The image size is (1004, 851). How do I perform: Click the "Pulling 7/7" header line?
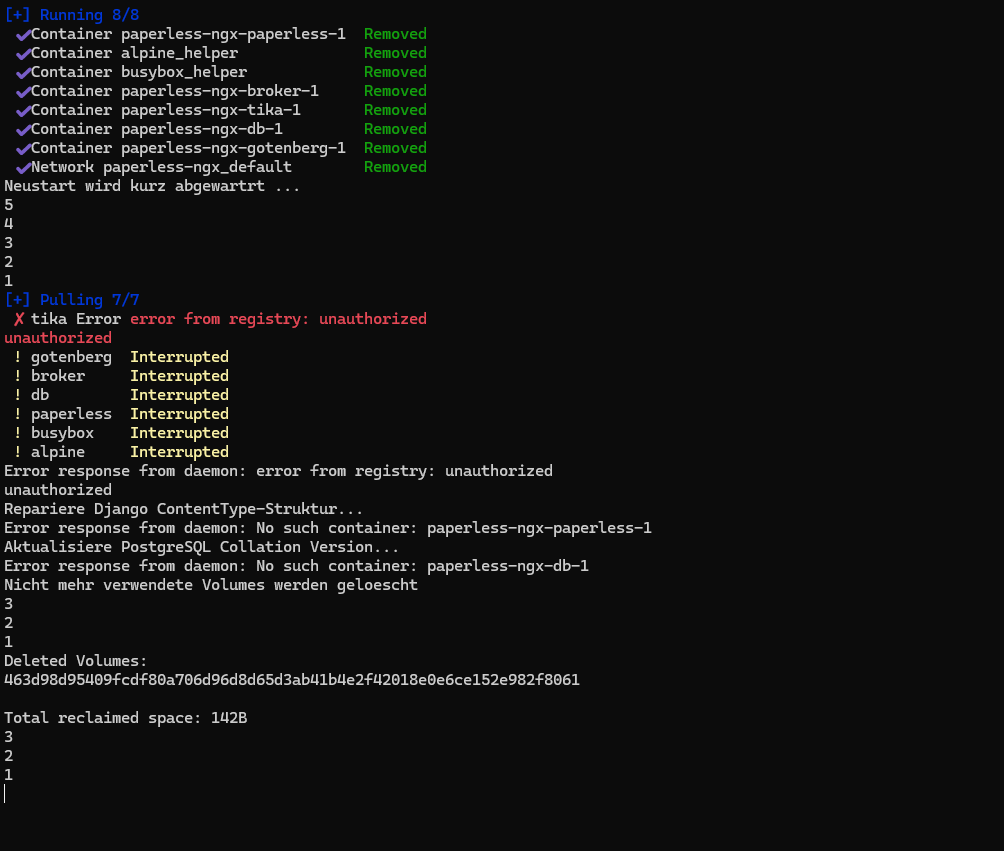71,300
